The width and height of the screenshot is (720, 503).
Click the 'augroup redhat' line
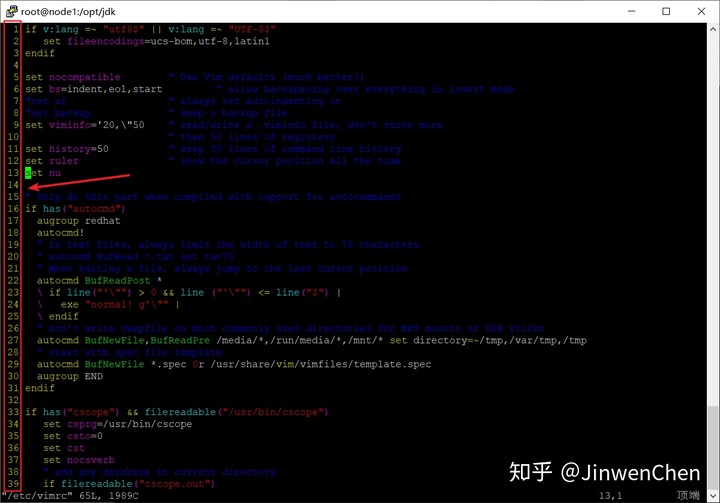point(79,220)
